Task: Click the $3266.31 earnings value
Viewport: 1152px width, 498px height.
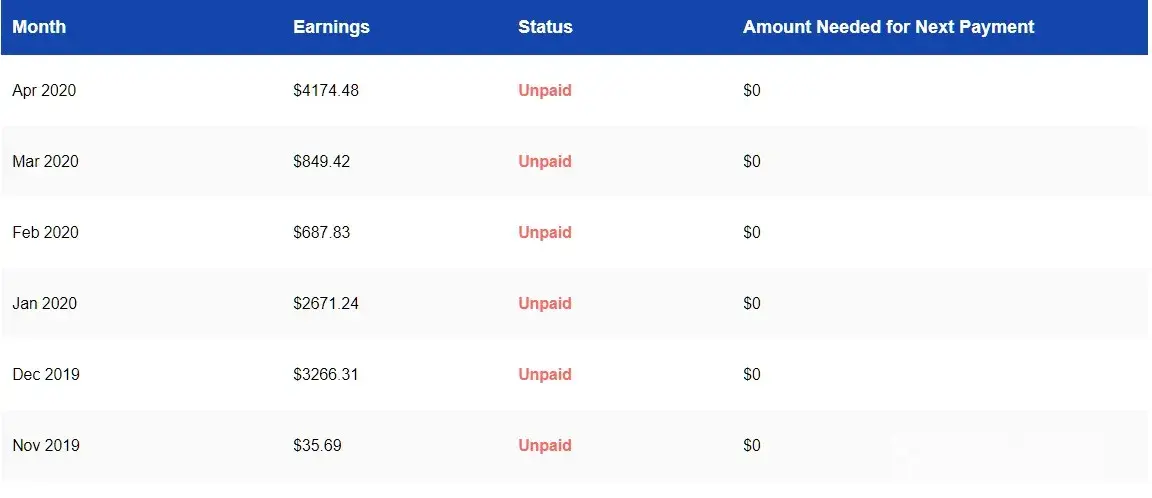Action: point(326,374)
